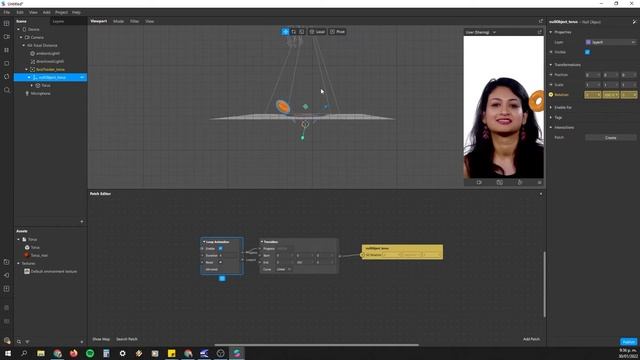The width and height of the screenshot is (640, 360).
Task: Click the video camera icon in left sidebar
Action: click(x=7, y=37)
